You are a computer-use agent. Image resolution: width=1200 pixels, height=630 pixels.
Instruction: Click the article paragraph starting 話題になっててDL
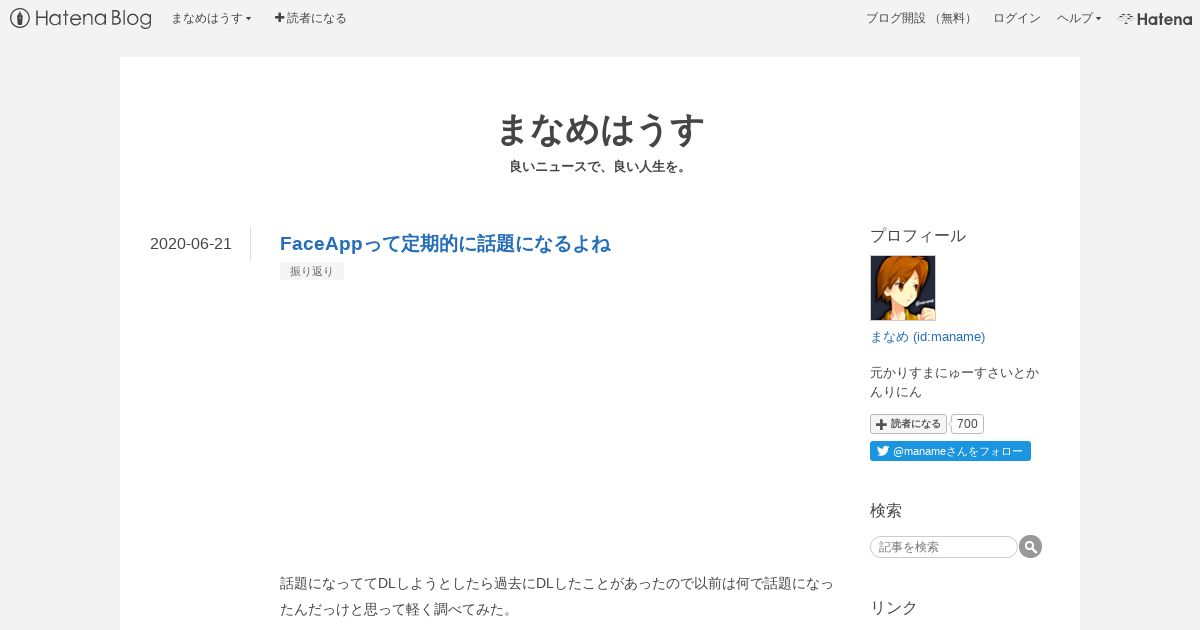click(x=557, y=596)
